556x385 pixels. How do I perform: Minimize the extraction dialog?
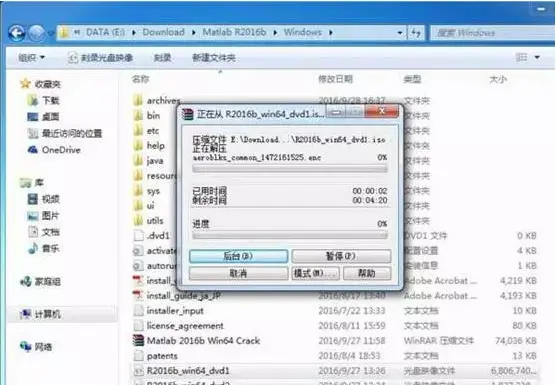coord(335,112)
